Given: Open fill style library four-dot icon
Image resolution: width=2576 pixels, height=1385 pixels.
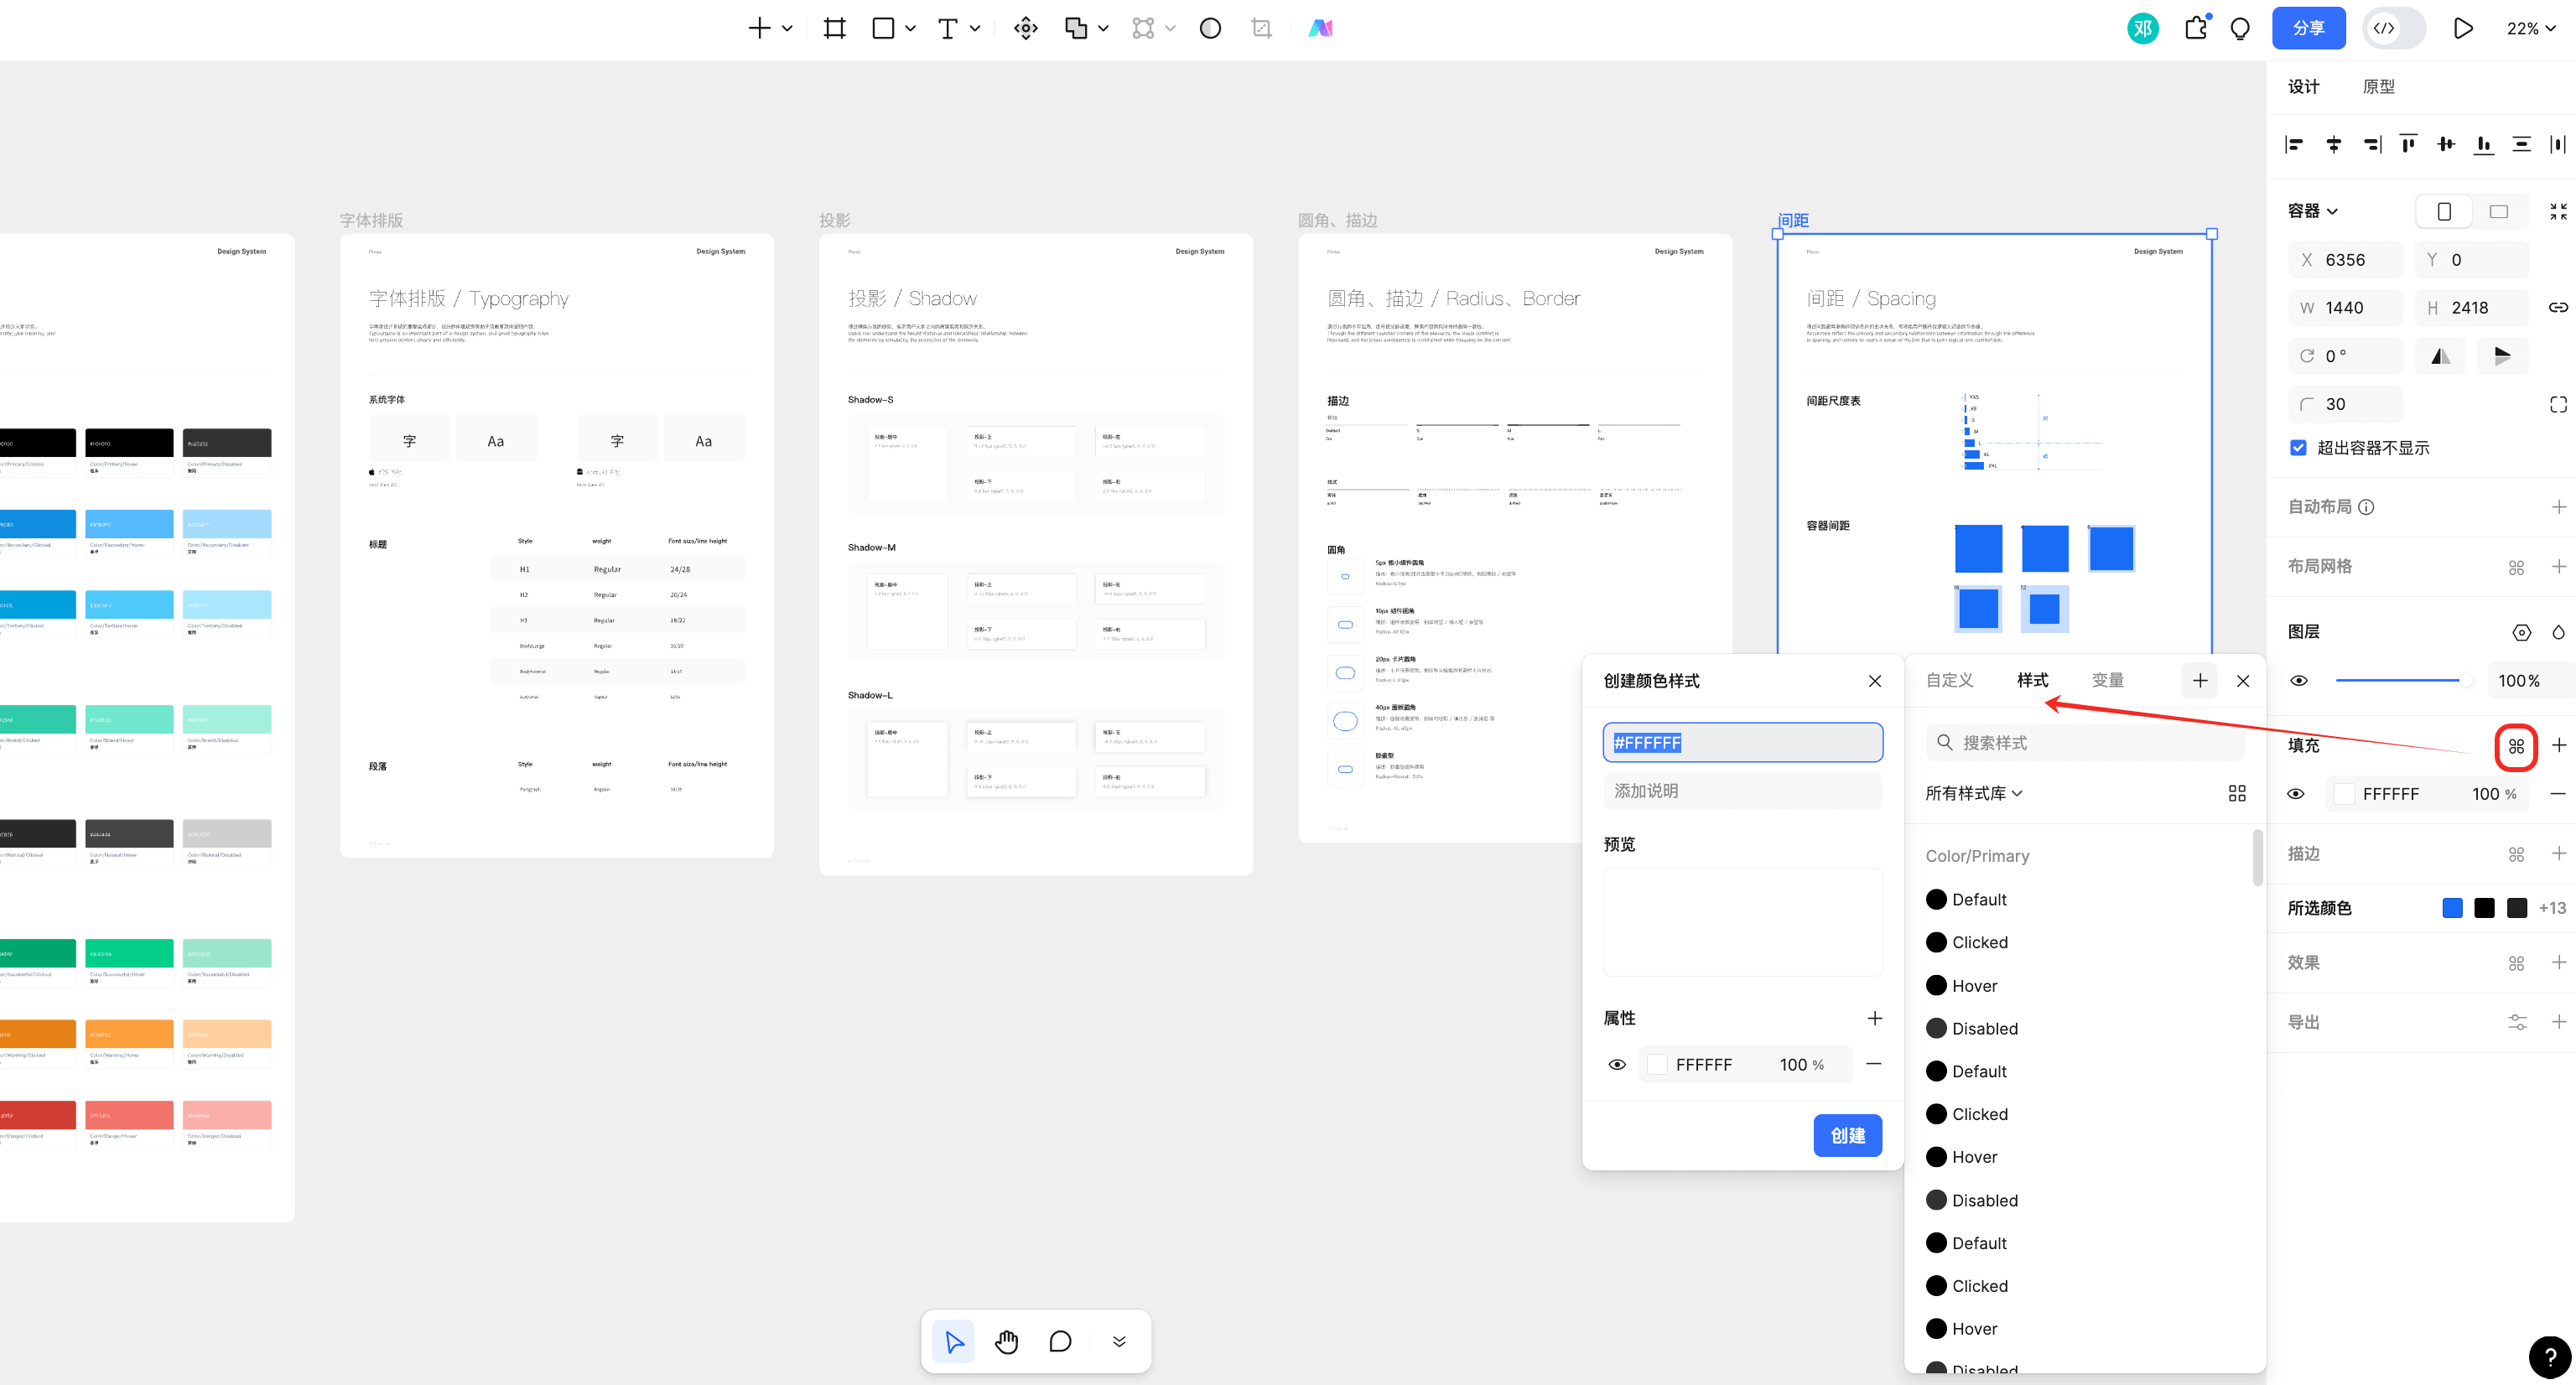Looking at the screenshot, I should point(2516,746).
